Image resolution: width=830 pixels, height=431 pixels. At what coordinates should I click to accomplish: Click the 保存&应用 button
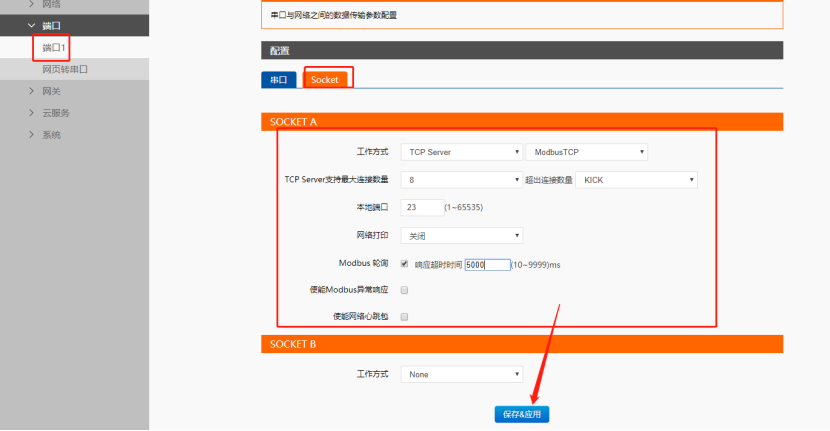point(521,414)
